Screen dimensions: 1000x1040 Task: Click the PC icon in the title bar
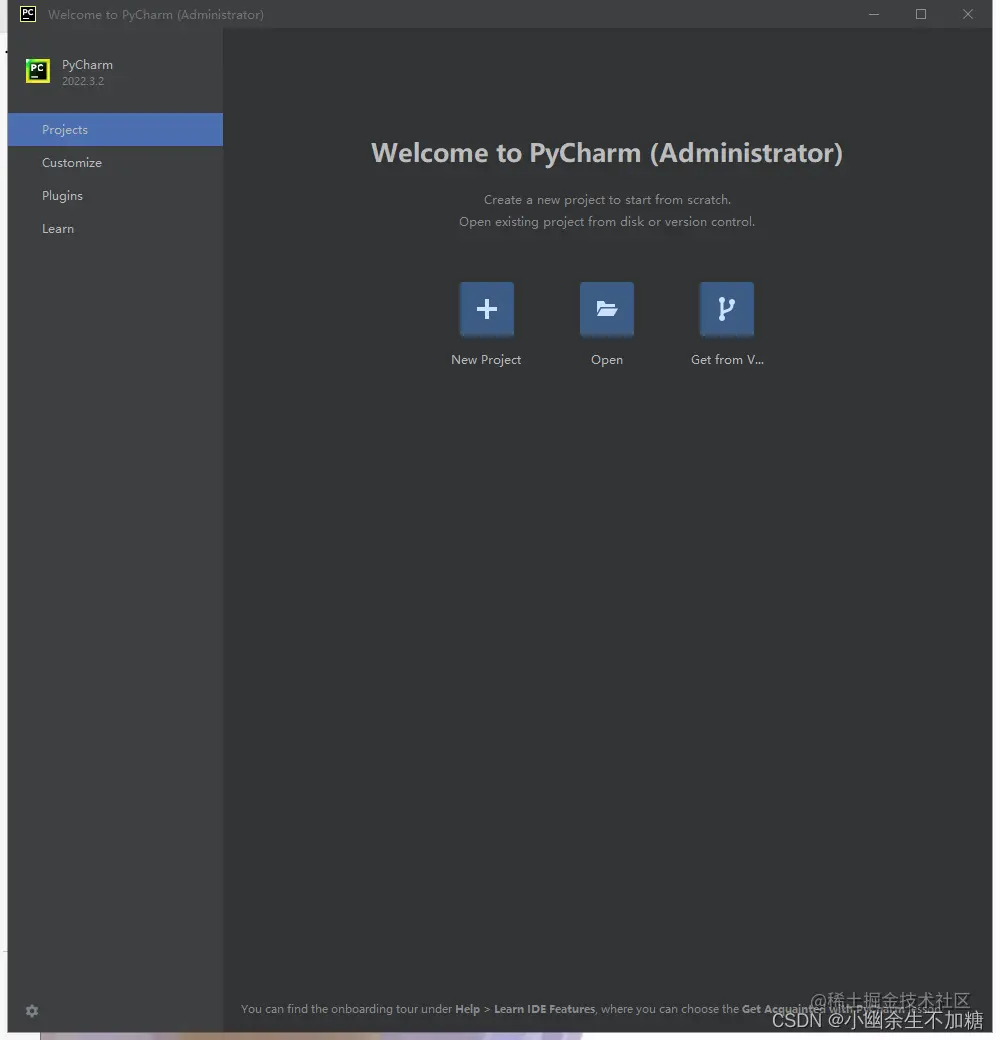(x=28, y=14)
